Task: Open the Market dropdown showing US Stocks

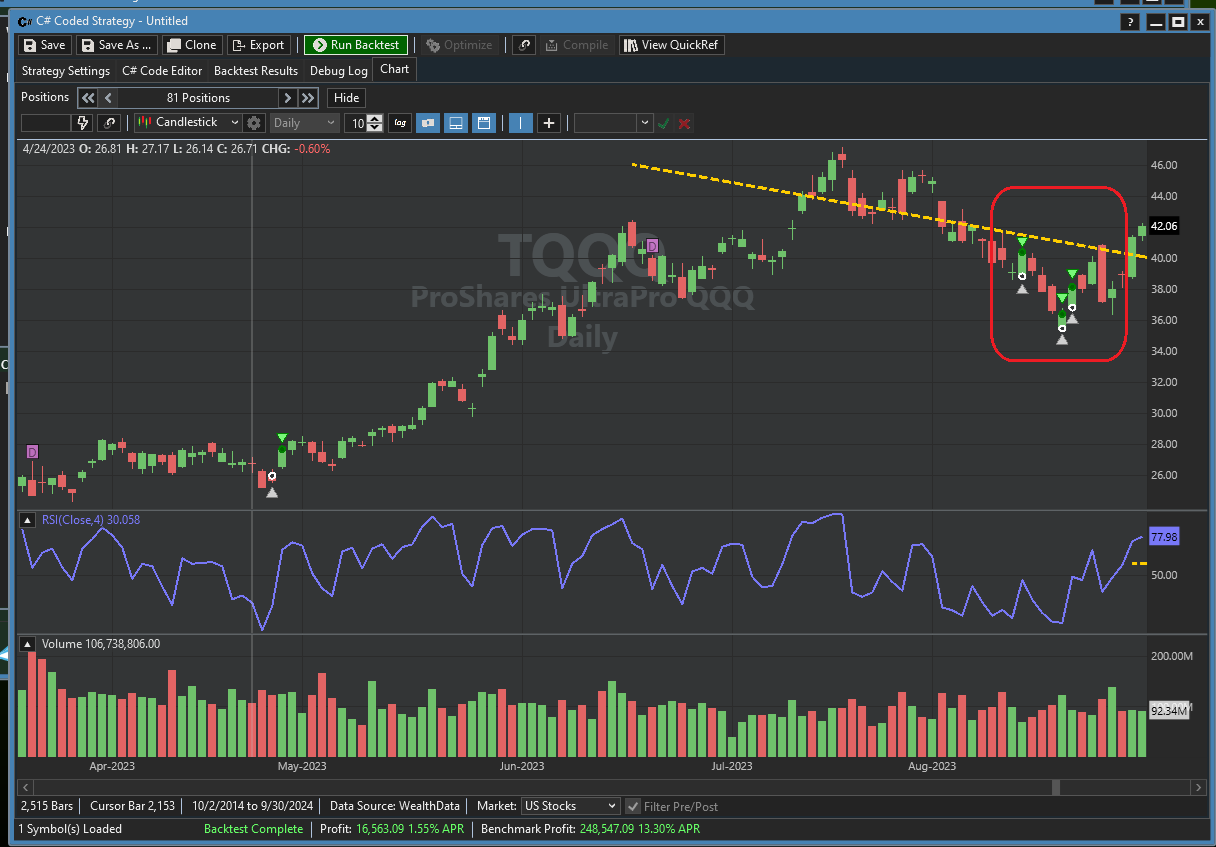Action: click(570, 806)
